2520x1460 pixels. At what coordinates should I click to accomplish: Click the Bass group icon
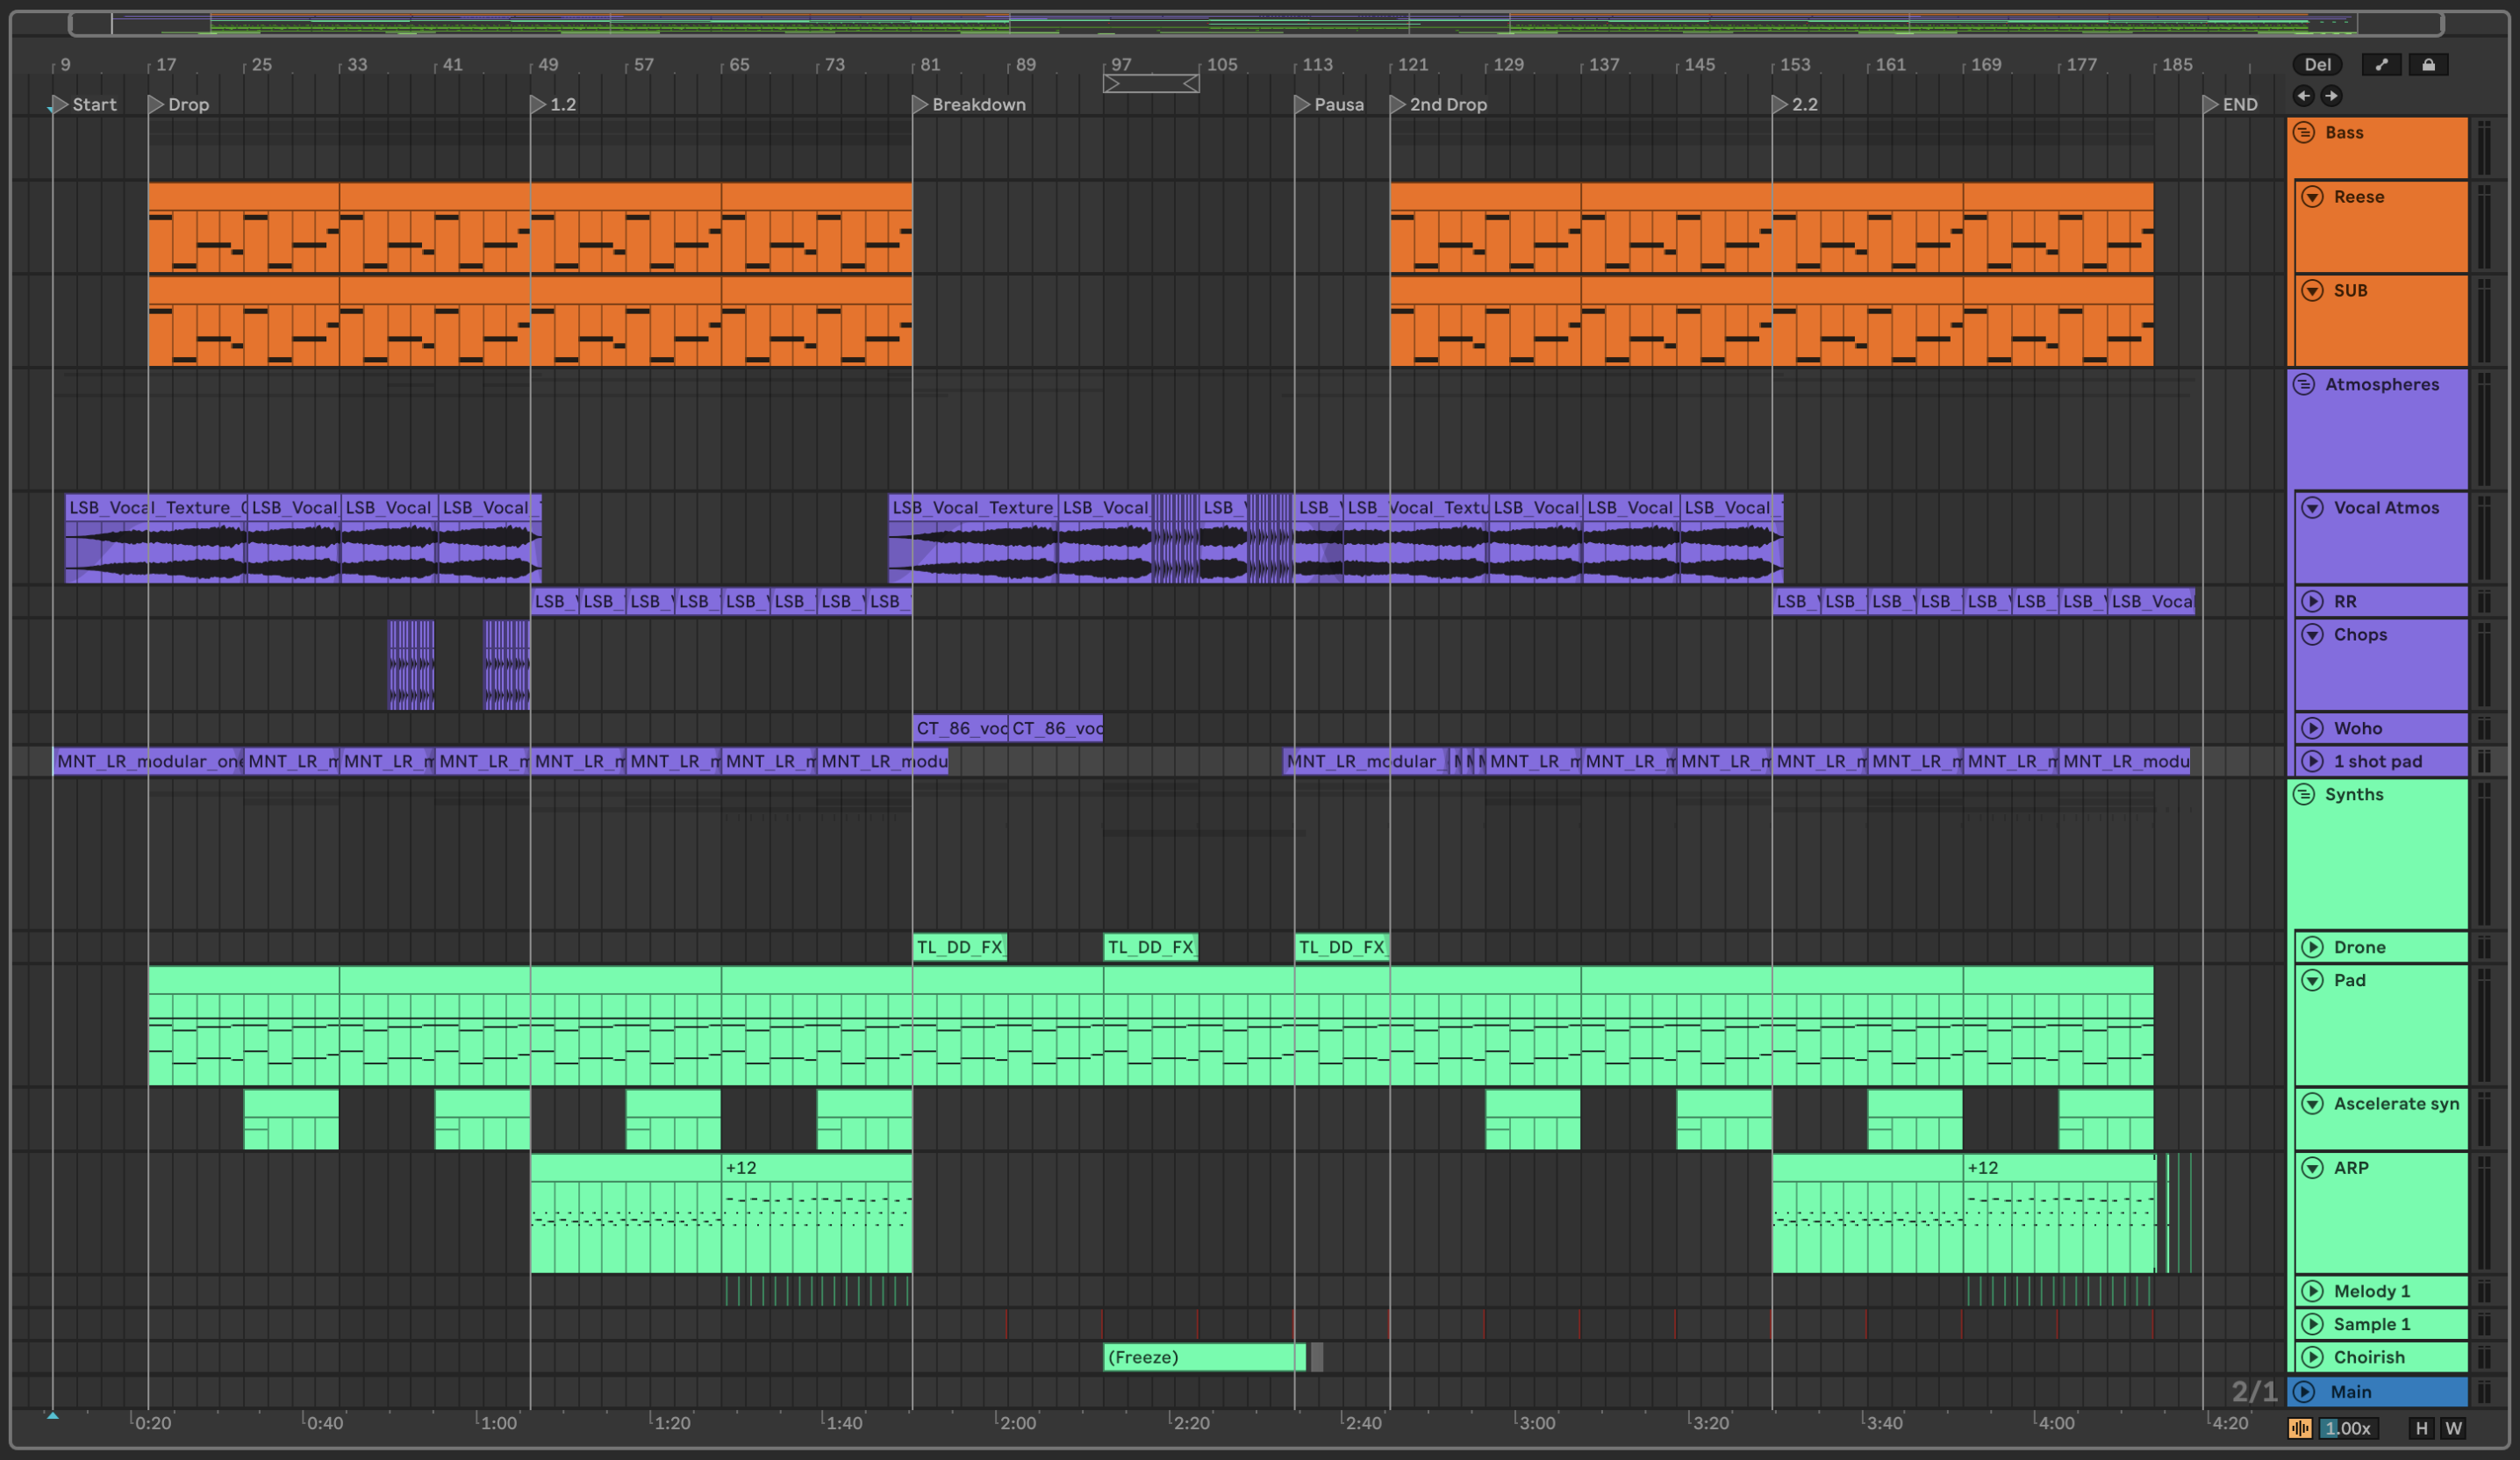(2304, 133)
